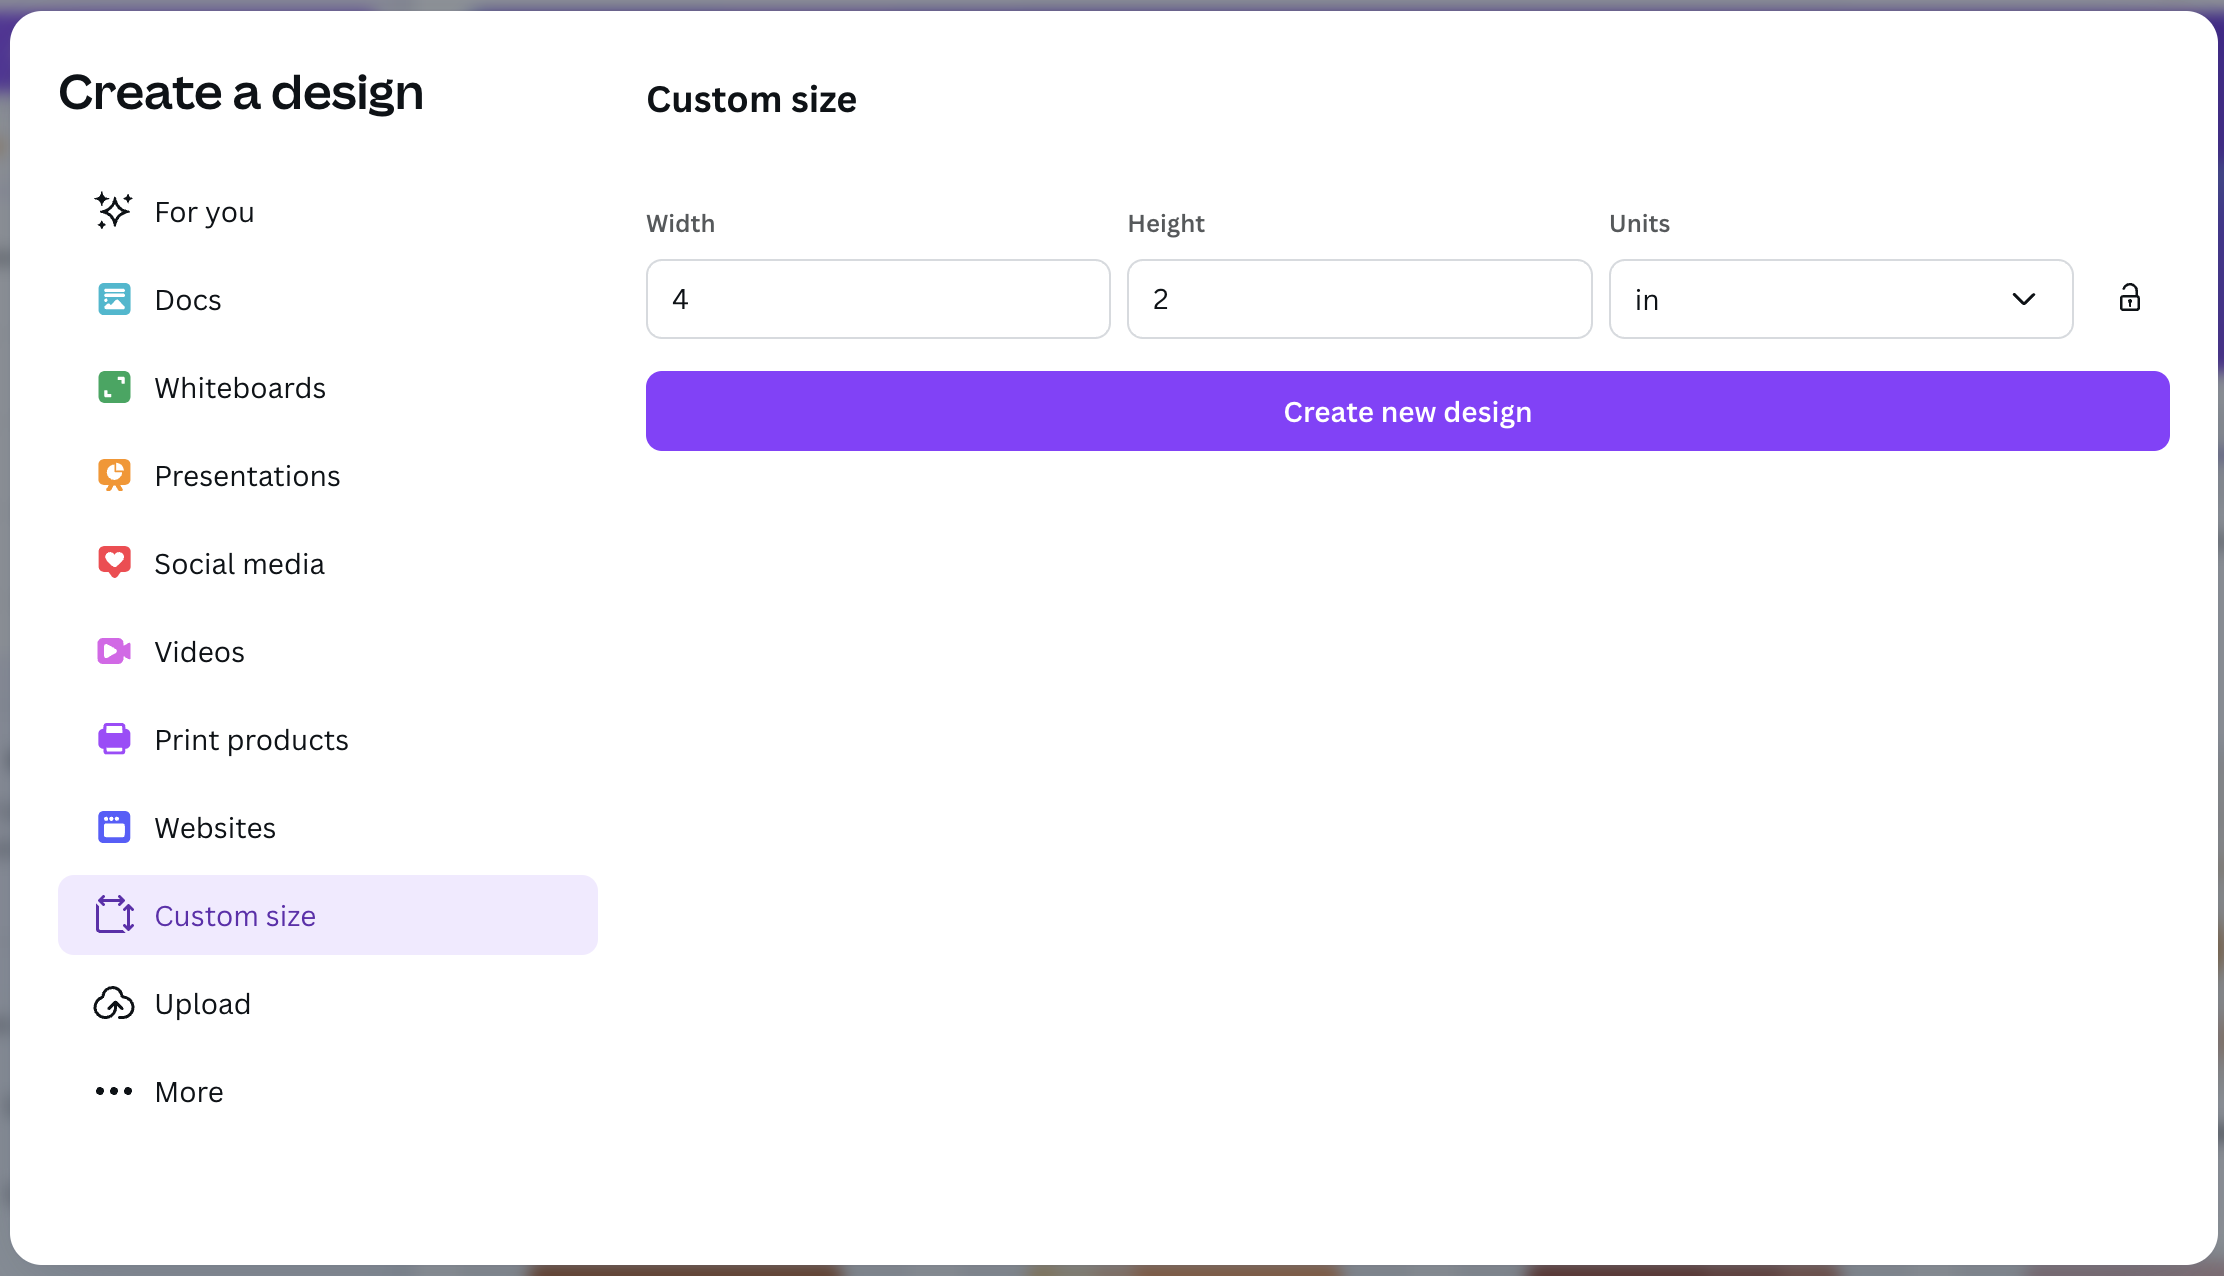
Task: Toggle the aspect ratio lock icon
Action: pyautogui.click(x=2130, y=298)
